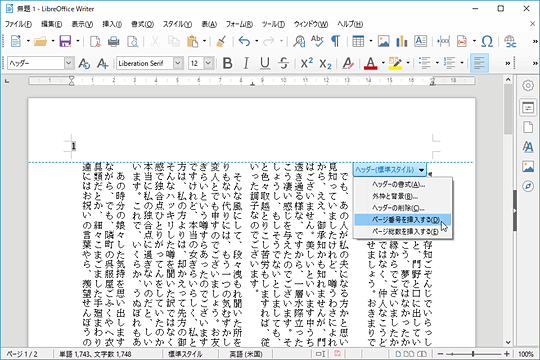Open sidebar Properties panel icon

click(528, 108)
